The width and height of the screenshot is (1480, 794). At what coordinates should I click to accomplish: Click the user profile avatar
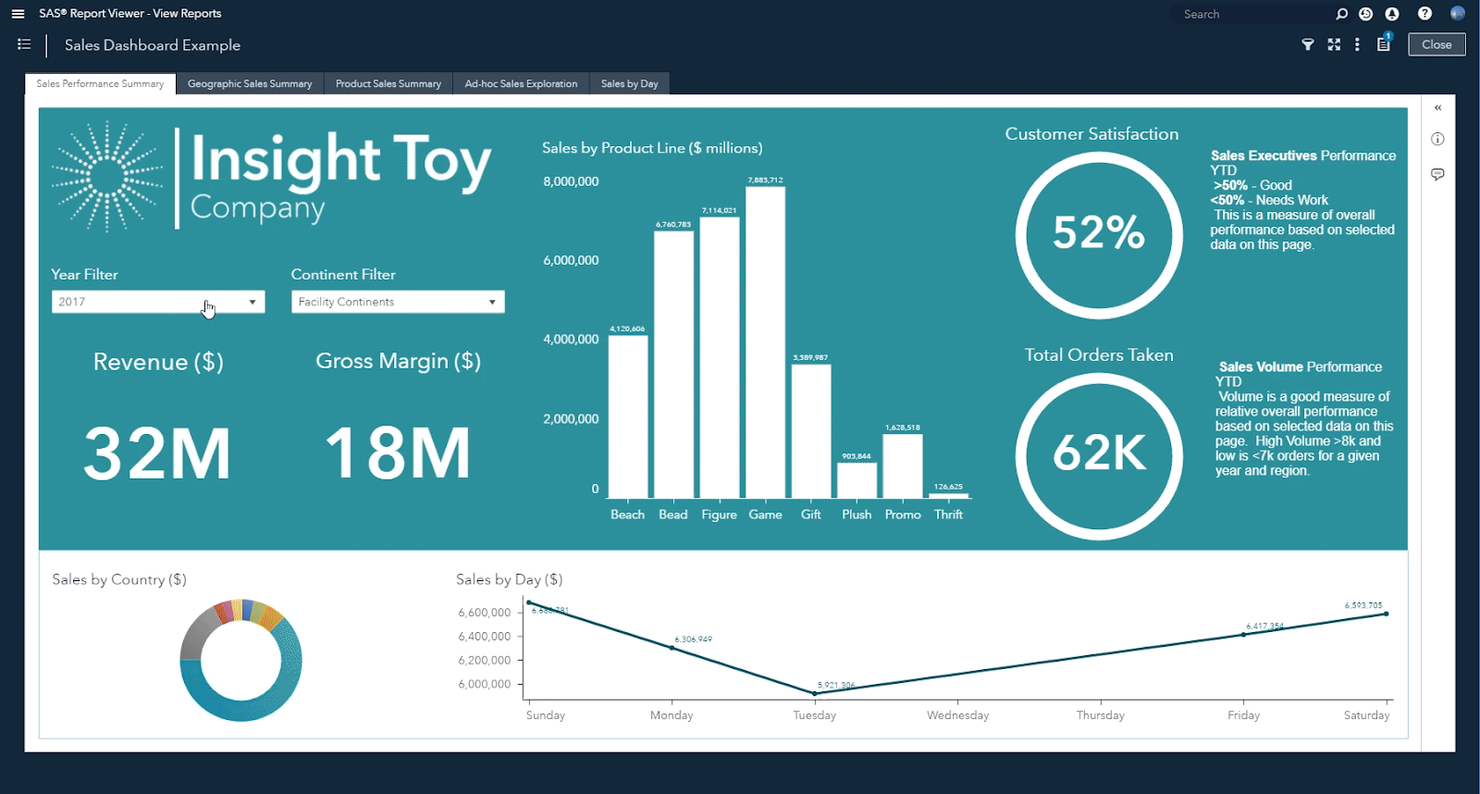[1457, 13]
